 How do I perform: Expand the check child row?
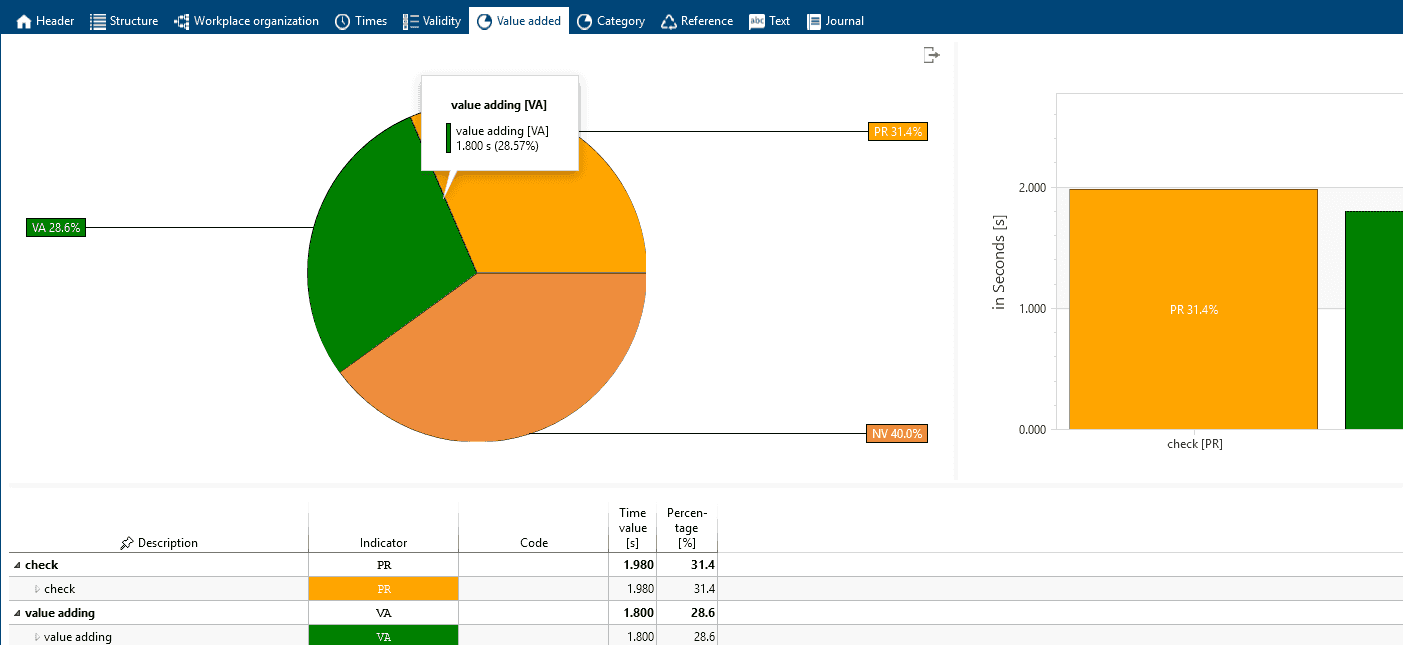tap(38, 589)
